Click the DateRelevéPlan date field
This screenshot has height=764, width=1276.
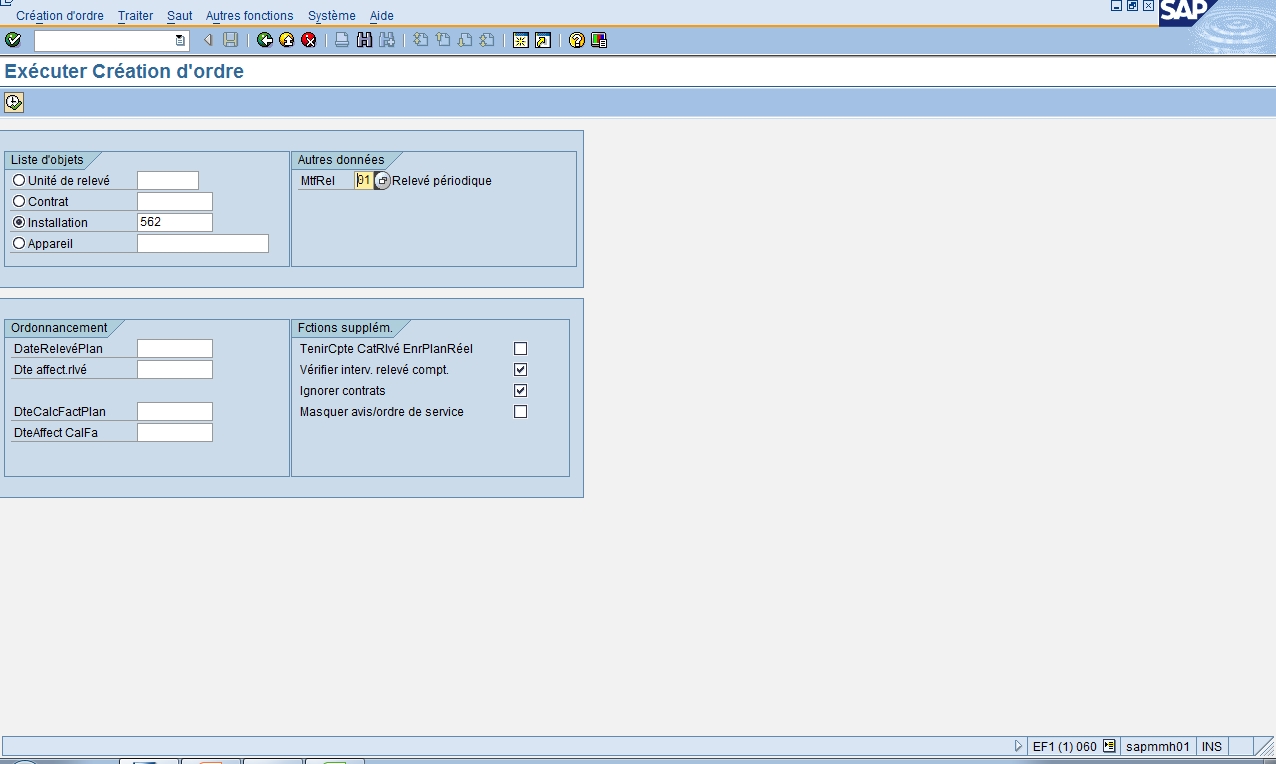(175, 349)
